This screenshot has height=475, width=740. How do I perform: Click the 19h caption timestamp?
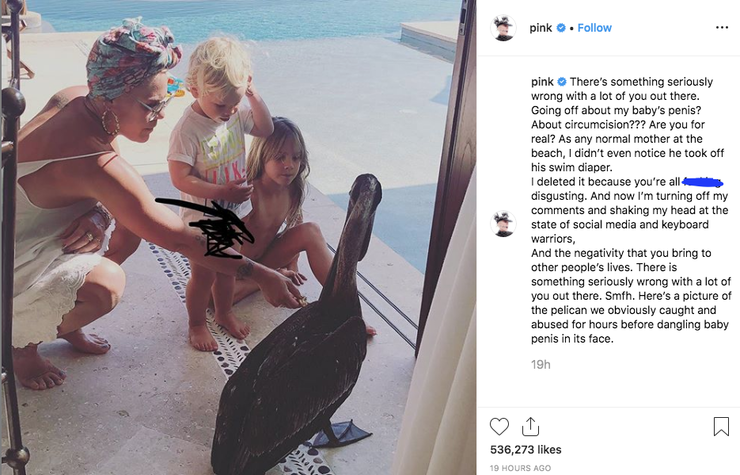(540, 365)
